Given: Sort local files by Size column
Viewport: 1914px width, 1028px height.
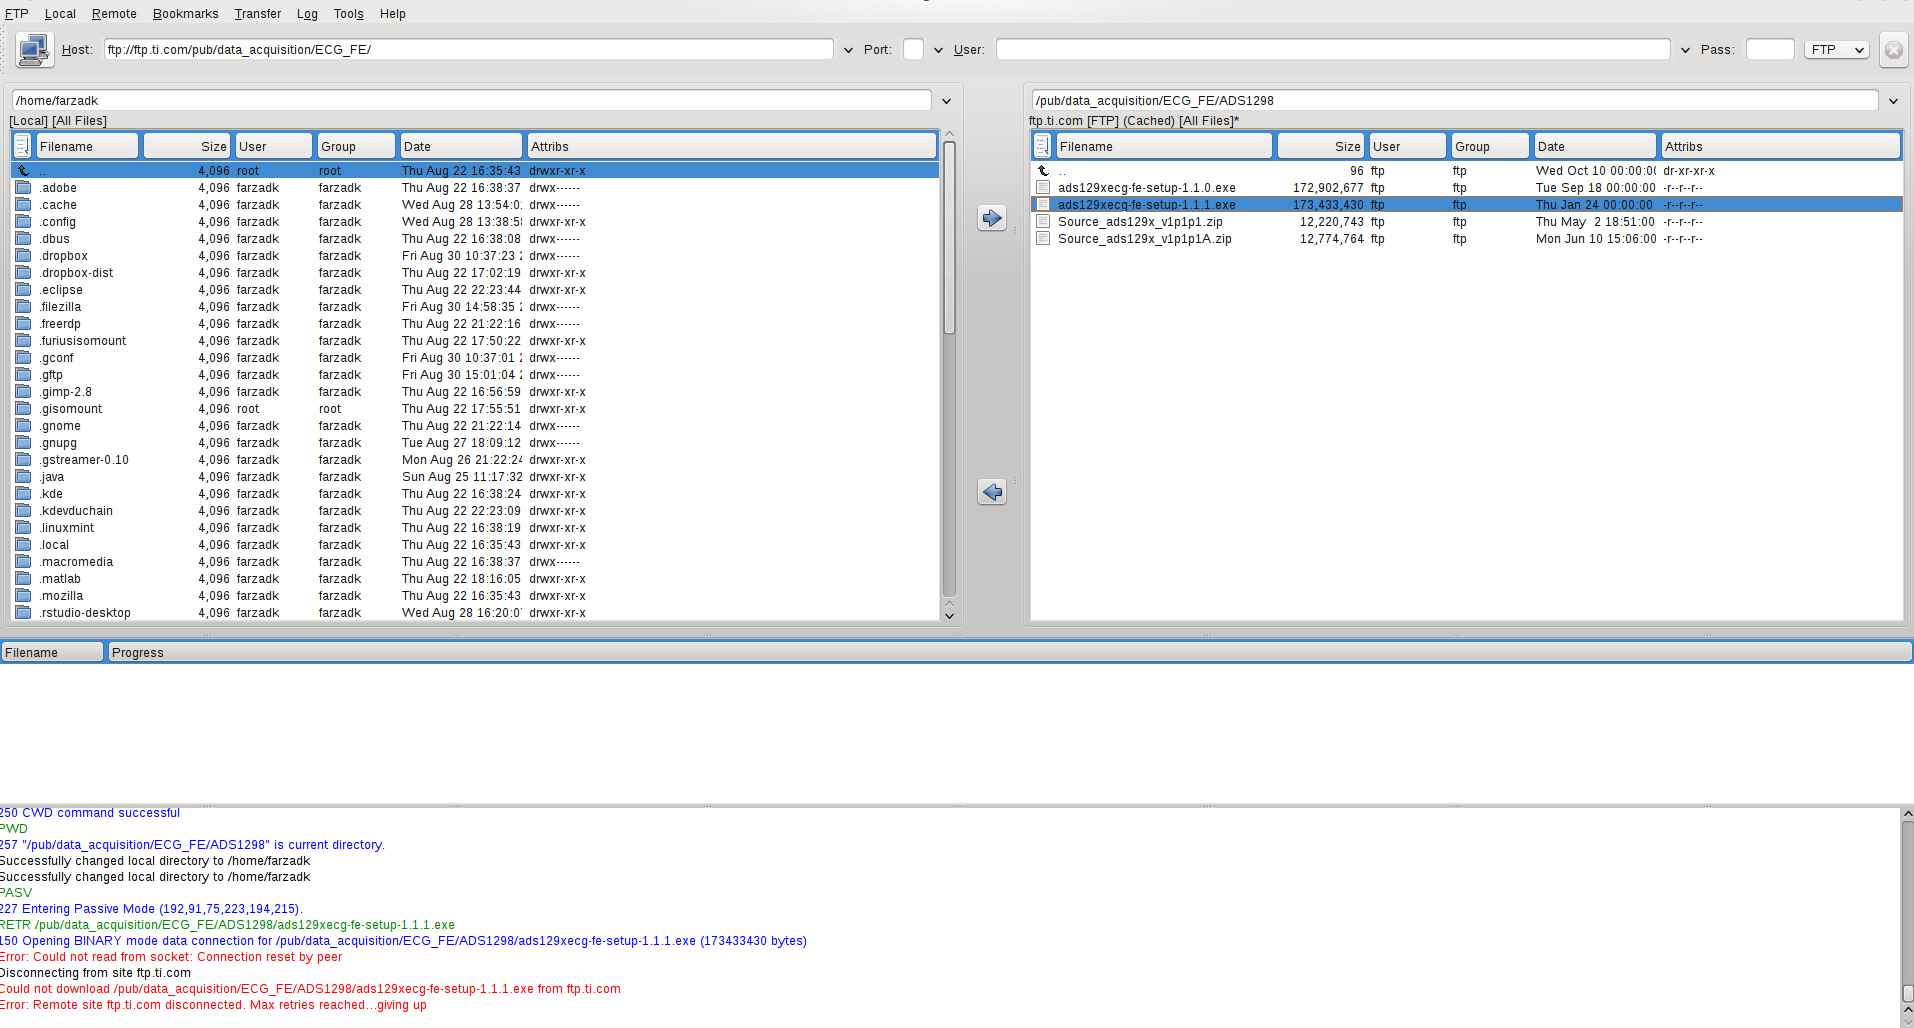Looking at the screenshot, I should coord(187,146).
